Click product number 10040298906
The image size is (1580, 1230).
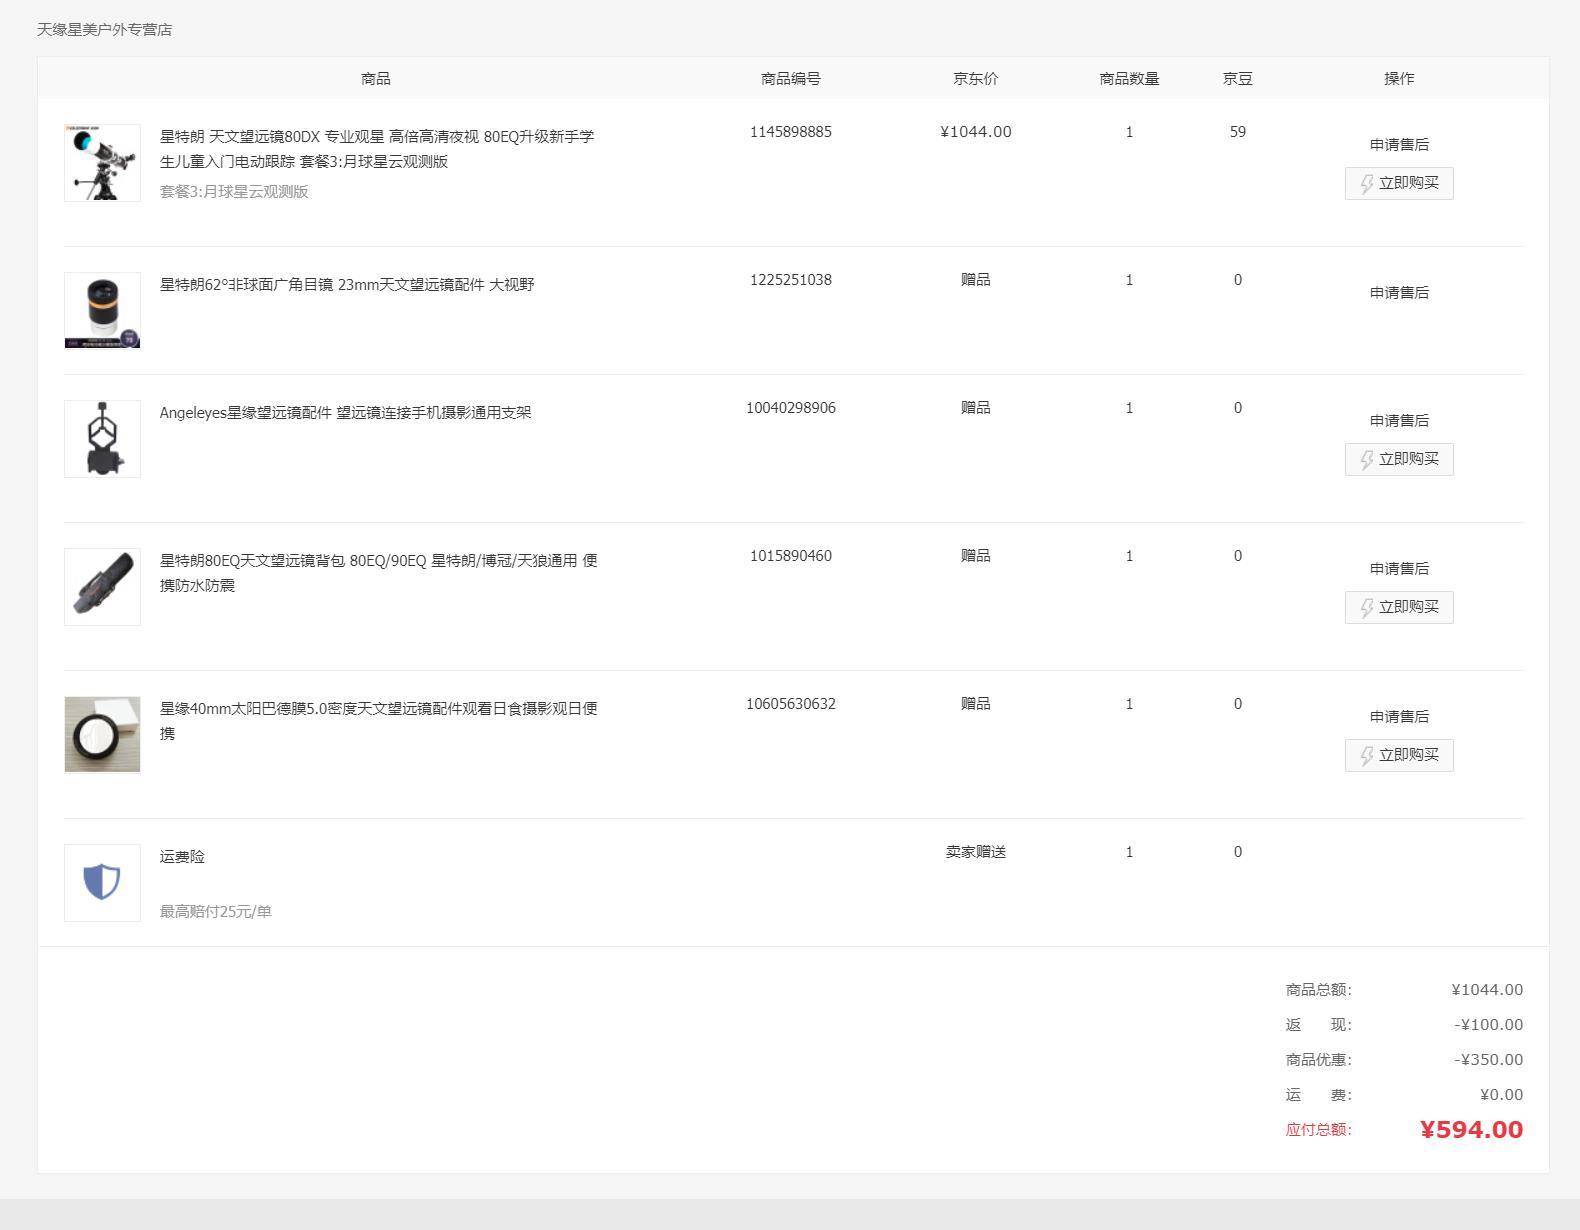pyautogui.click(x=791, y=408)
